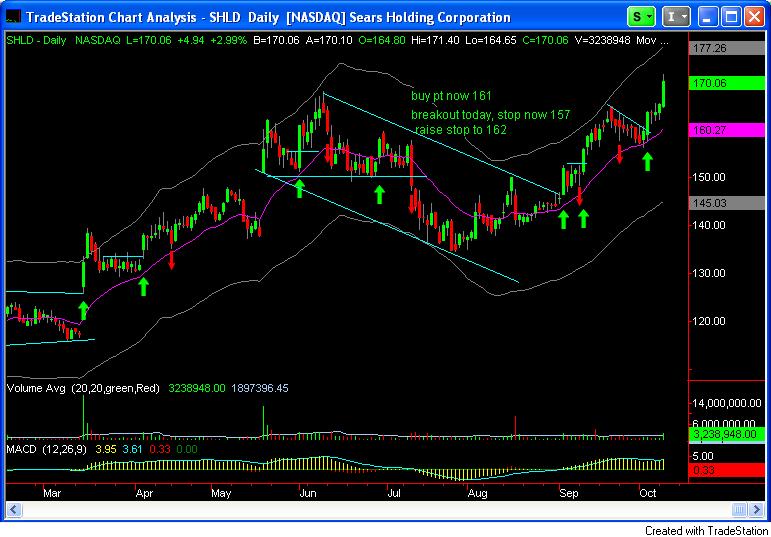
Task: Click the 5.00 MACD axis value
Action: (702, 456)
